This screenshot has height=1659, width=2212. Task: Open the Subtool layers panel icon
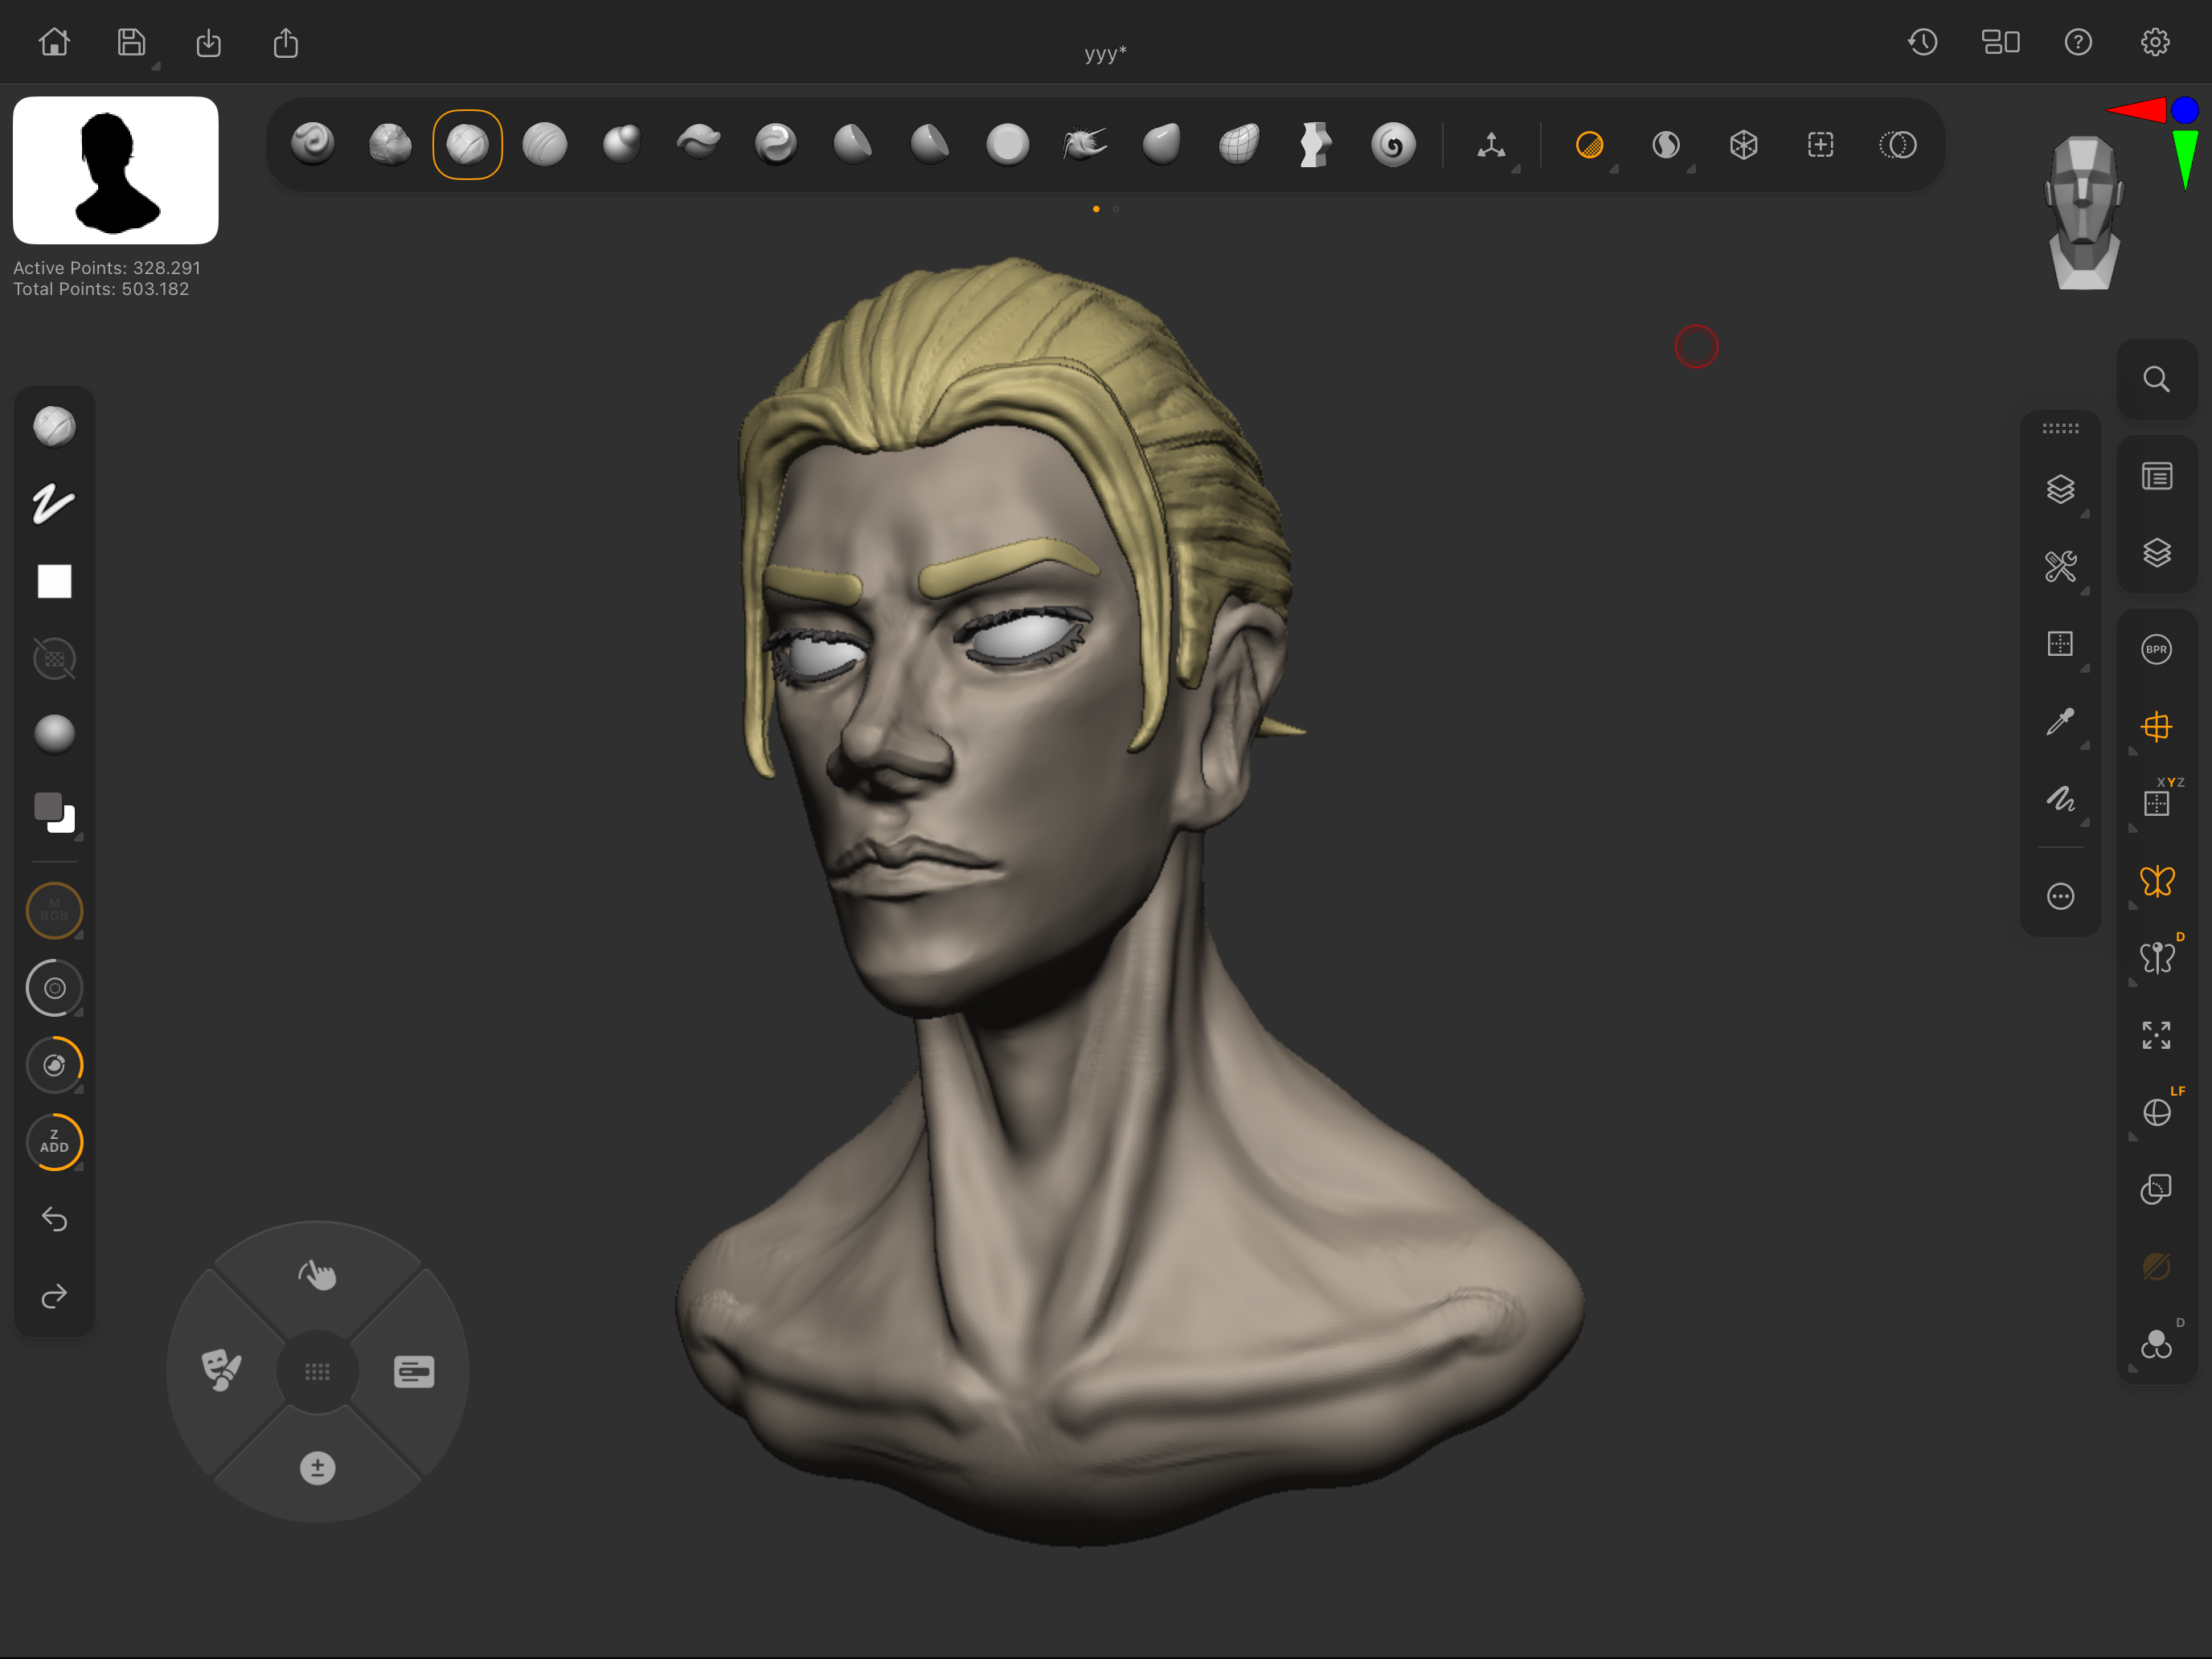coord(2156,553)
